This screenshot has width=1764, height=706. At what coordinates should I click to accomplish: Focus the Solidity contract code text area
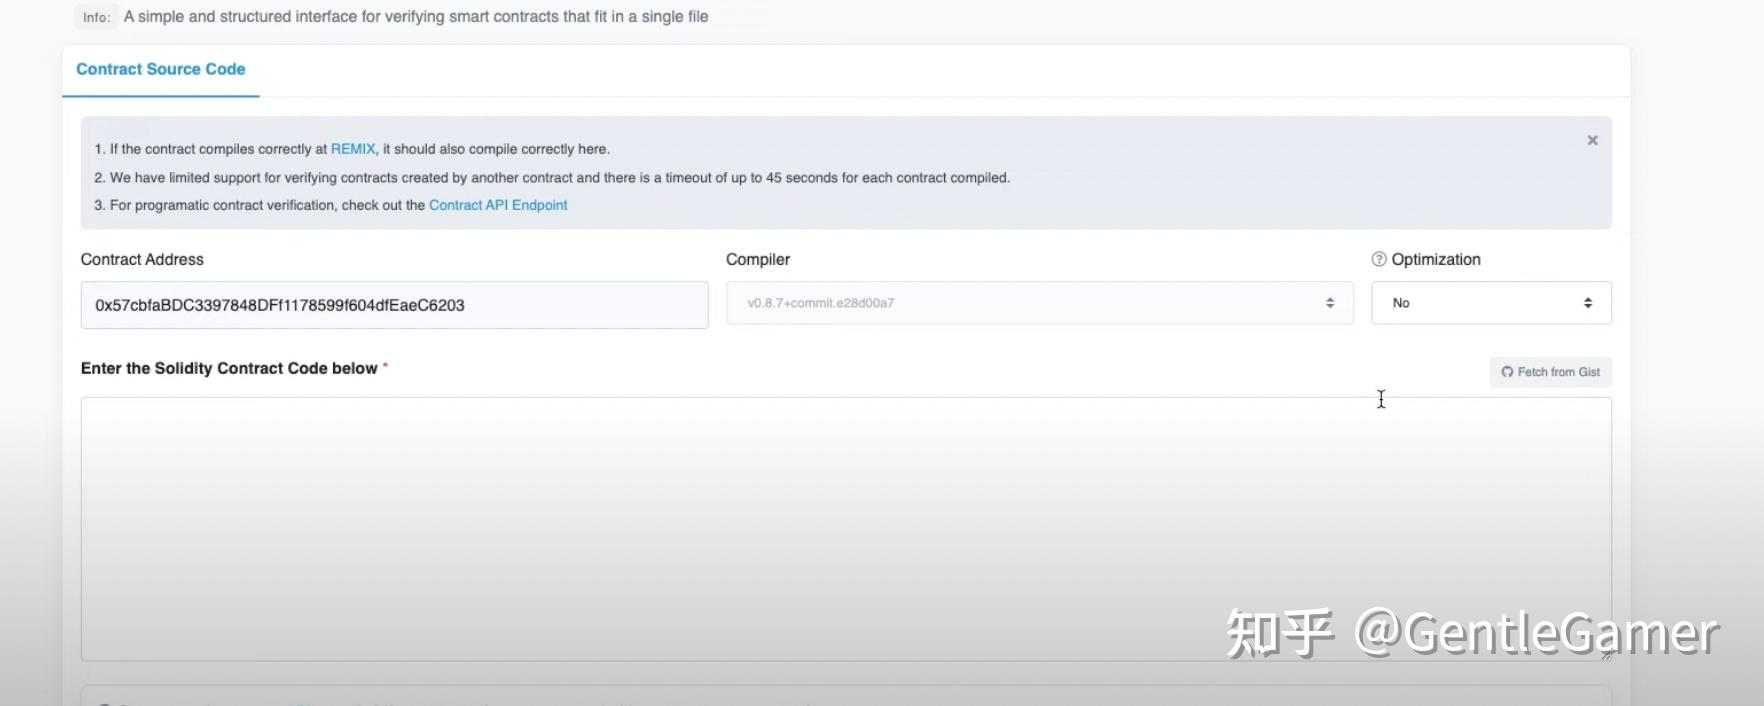845,528
